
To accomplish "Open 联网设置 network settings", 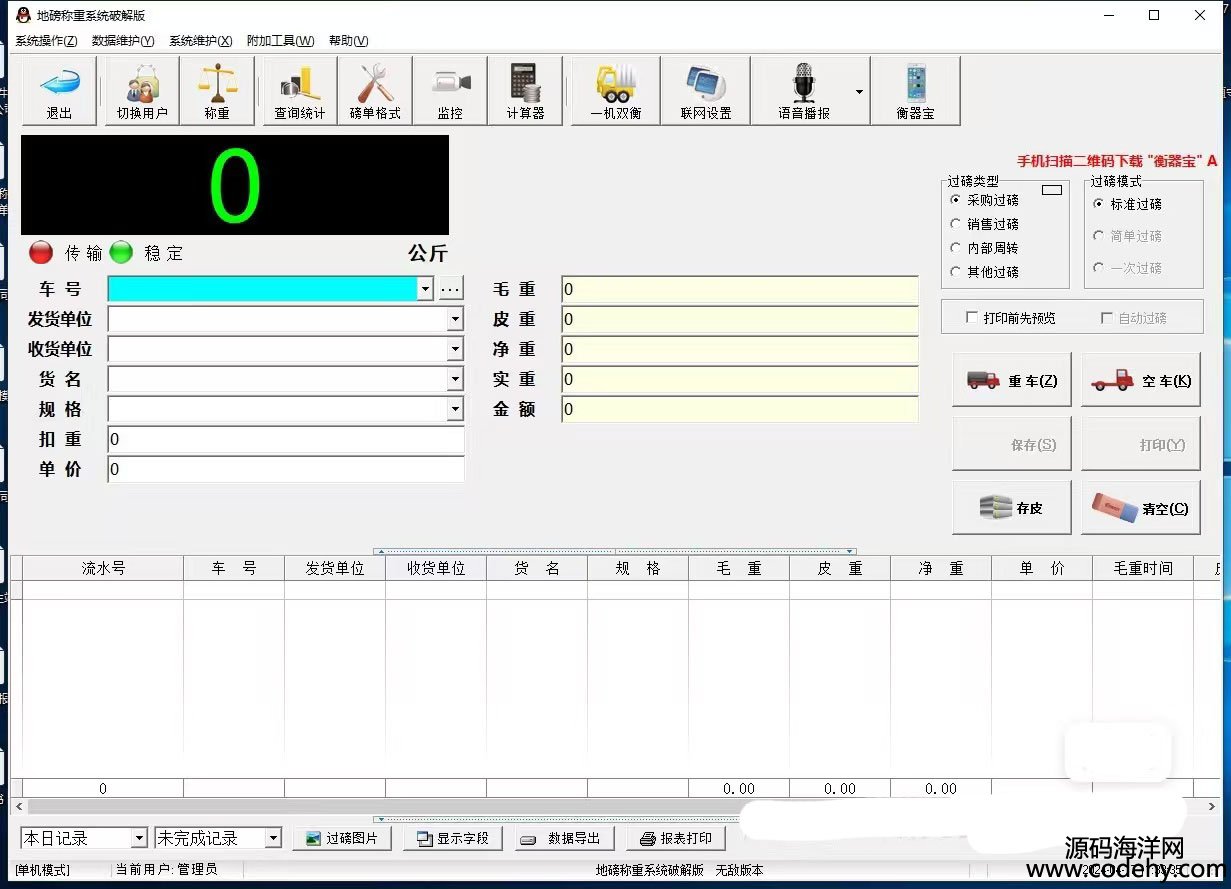I will click(x=706, y=90).
